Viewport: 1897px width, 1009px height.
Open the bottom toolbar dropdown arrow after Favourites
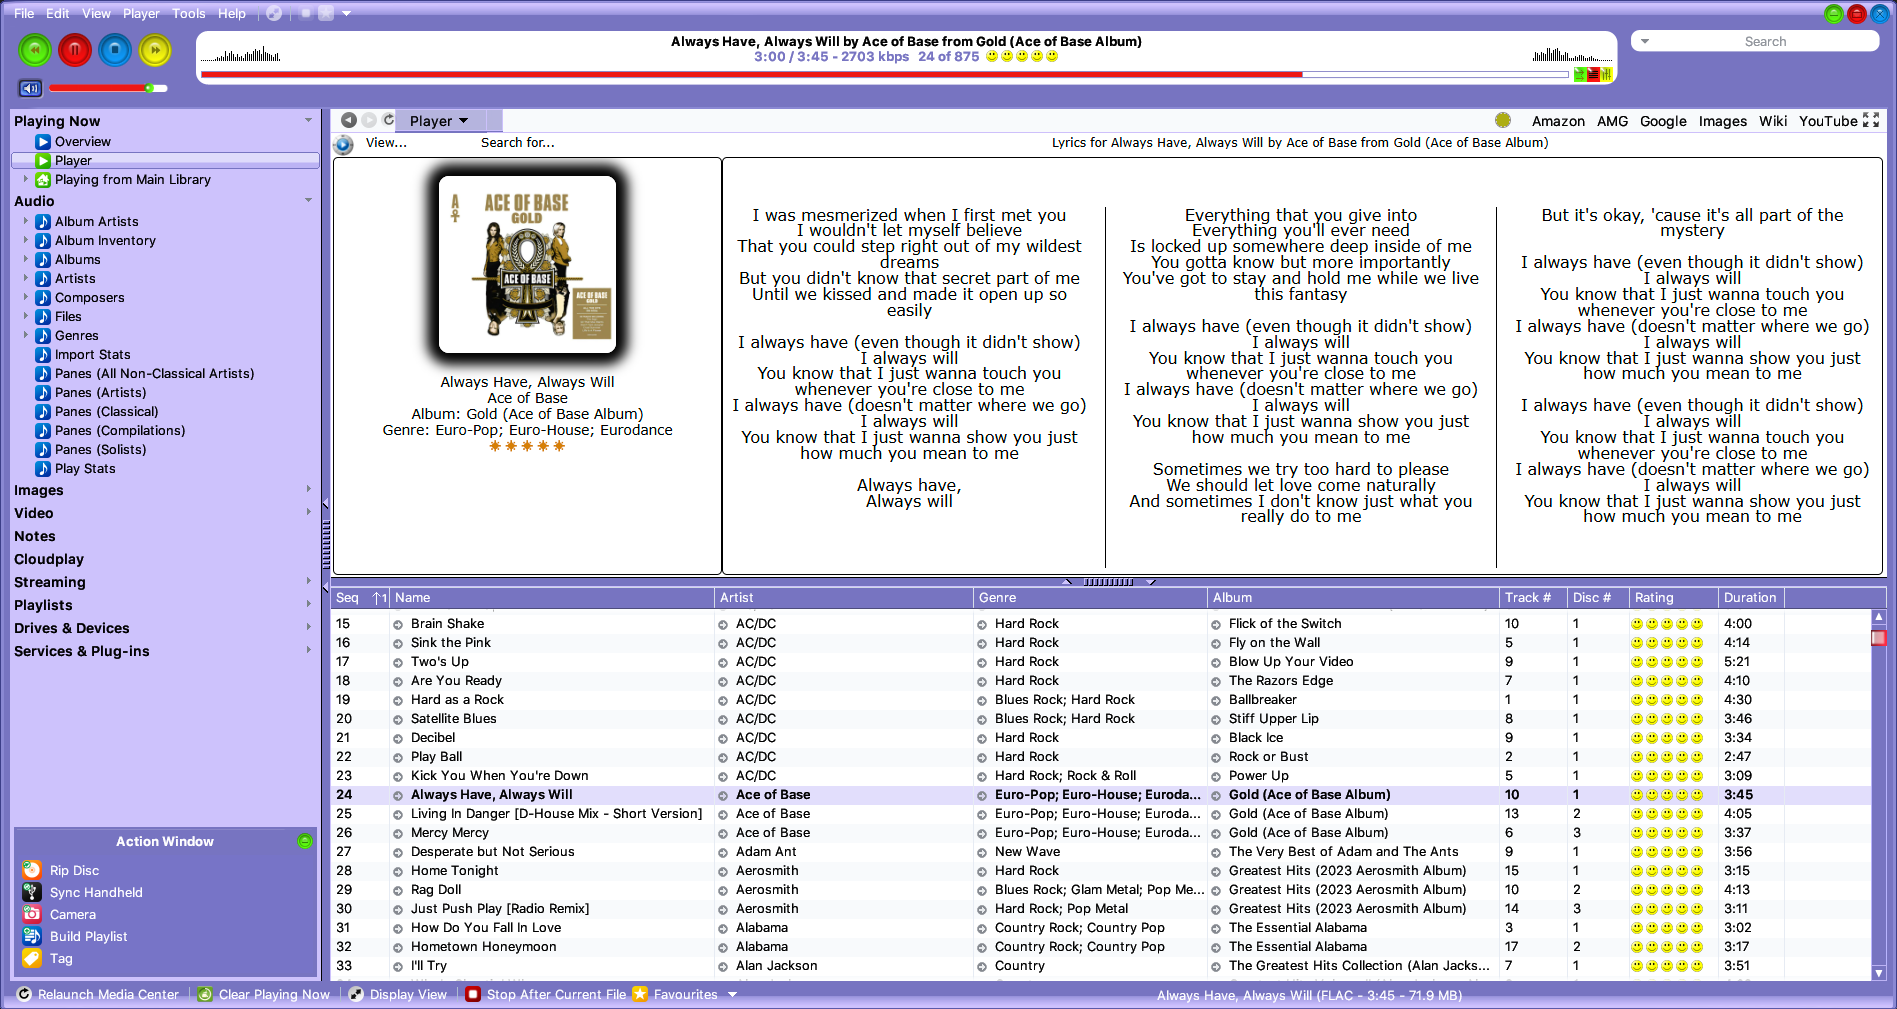[x=732, y=994]
